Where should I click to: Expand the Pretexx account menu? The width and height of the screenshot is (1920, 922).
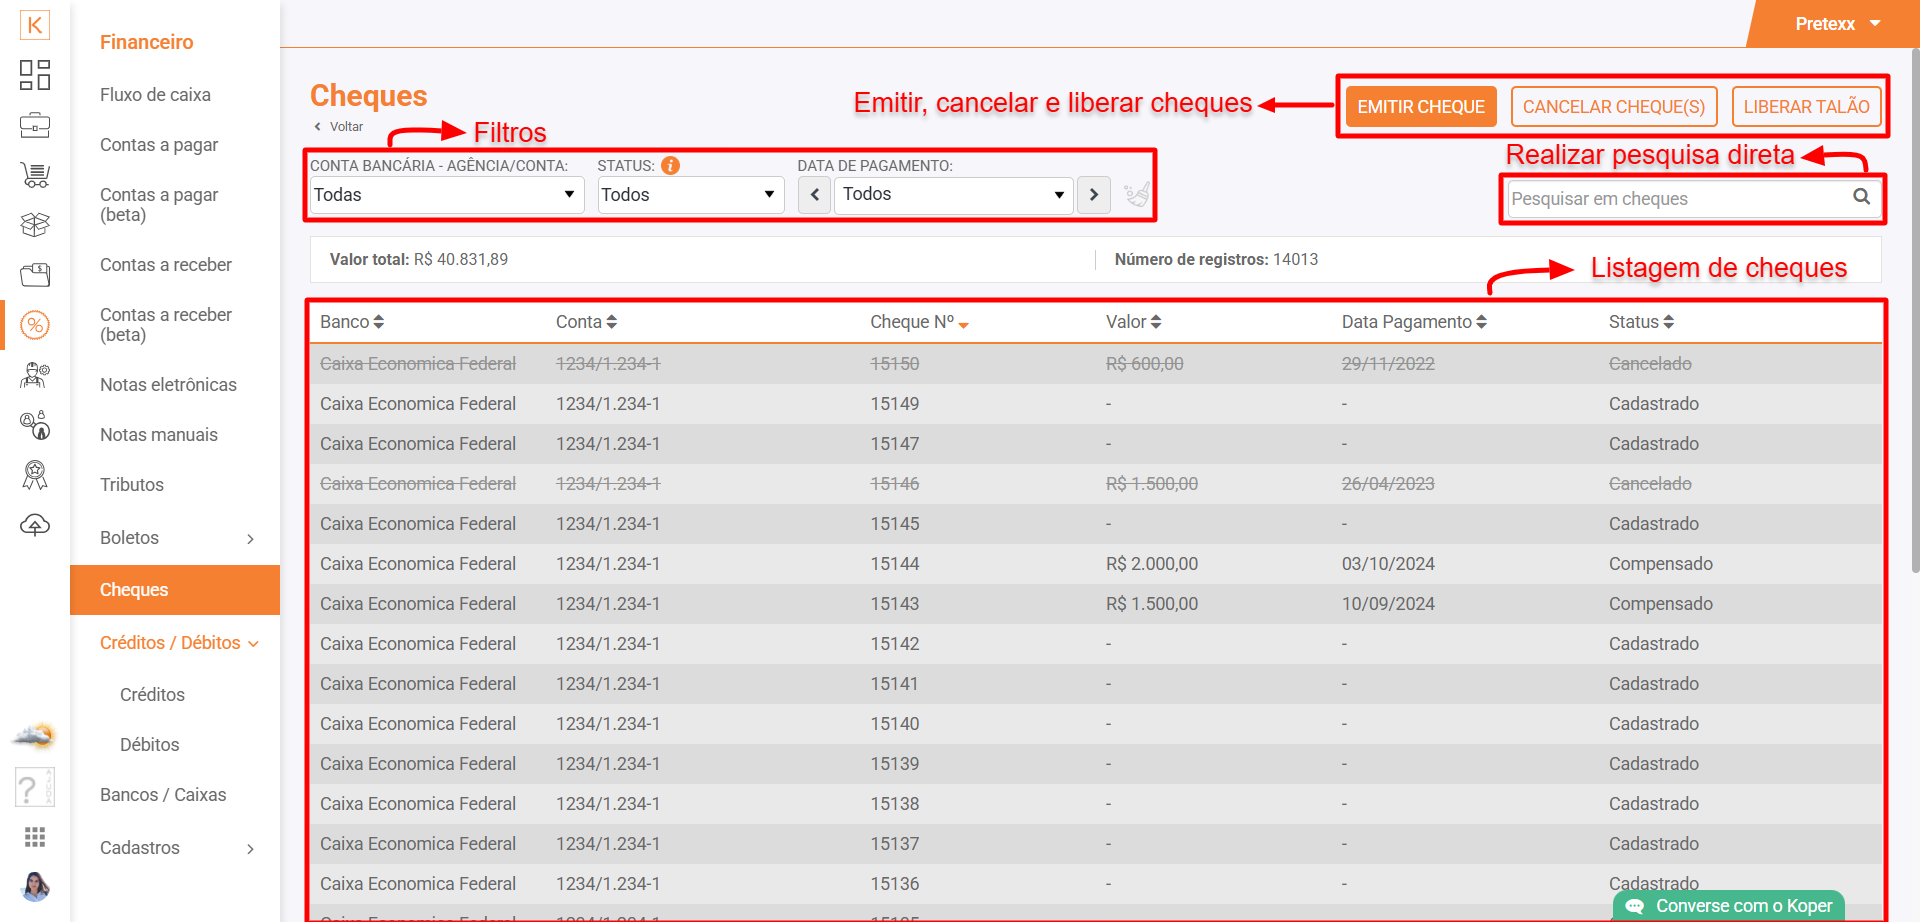coord(1837,24)
